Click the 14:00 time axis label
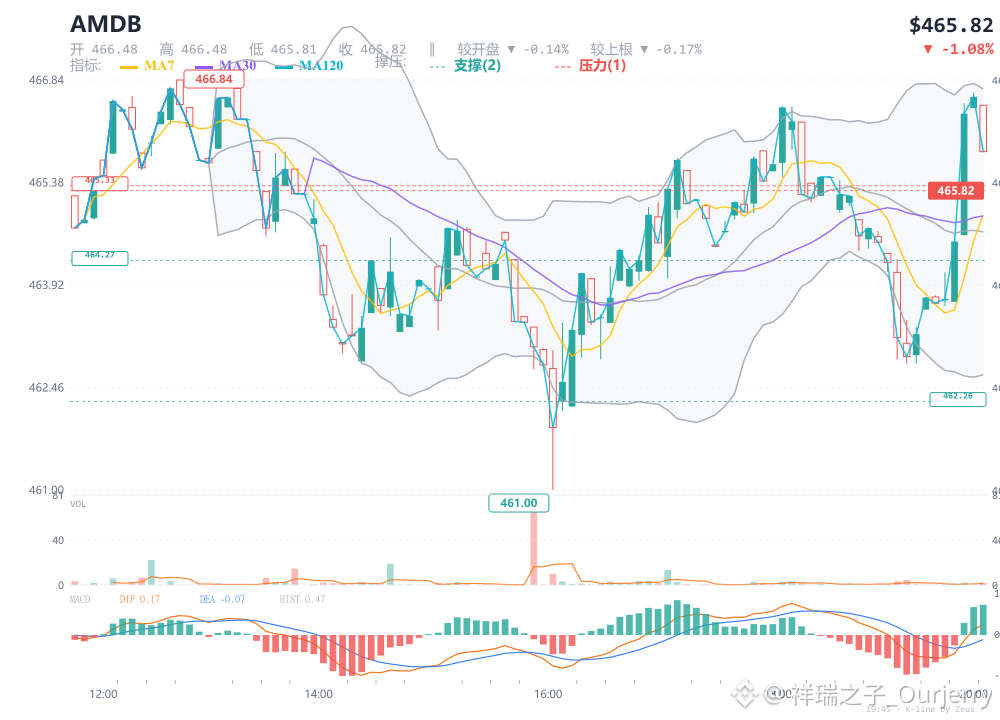This screenshot has width=1000, height=720. 318,694
